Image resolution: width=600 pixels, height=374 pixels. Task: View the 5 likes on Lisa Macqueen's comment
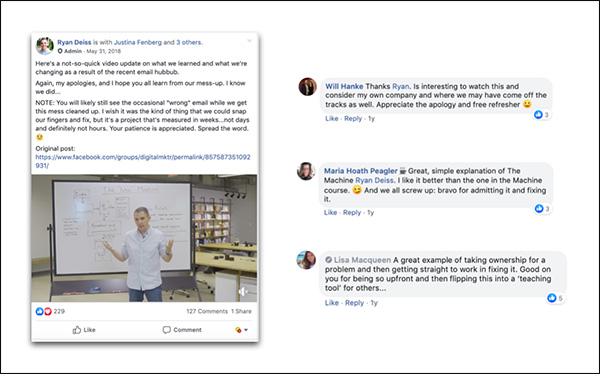(555, 298)
